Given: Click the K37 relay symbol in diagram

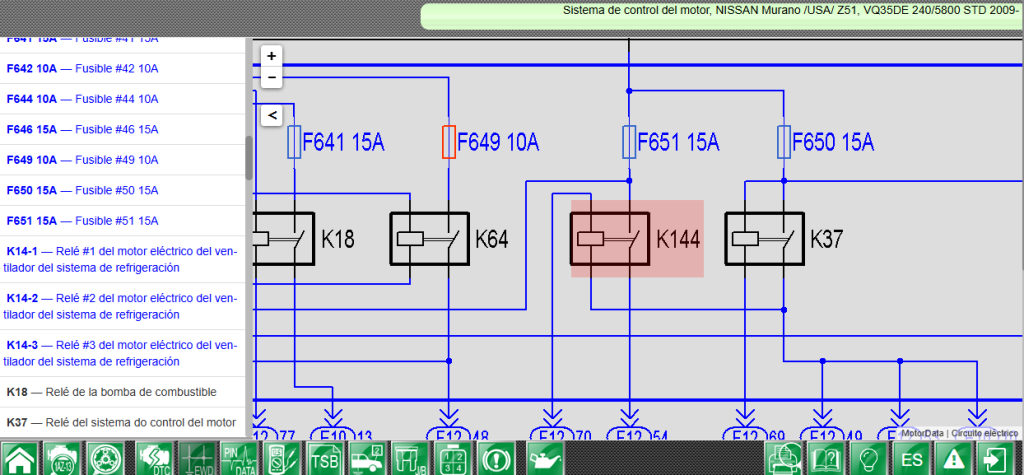Looking at the screenshot, I should (x=765, y=238).
